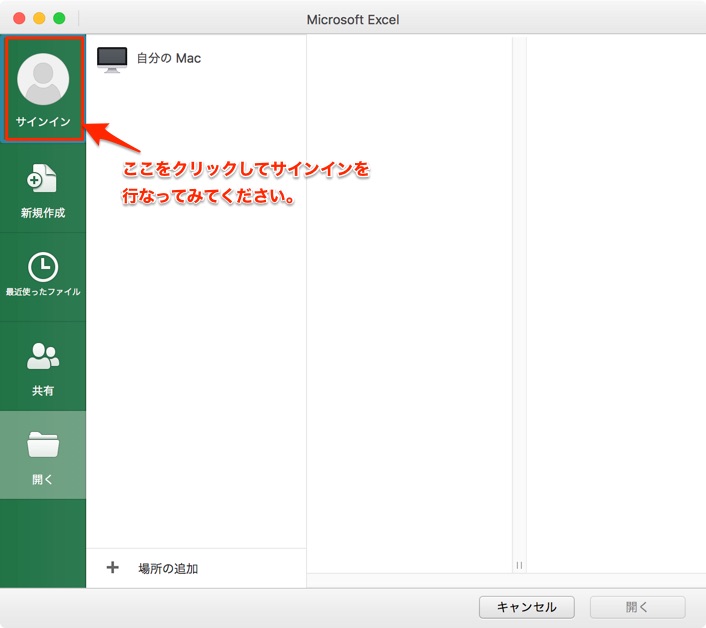Click the キャンセル button

(526, 607)
